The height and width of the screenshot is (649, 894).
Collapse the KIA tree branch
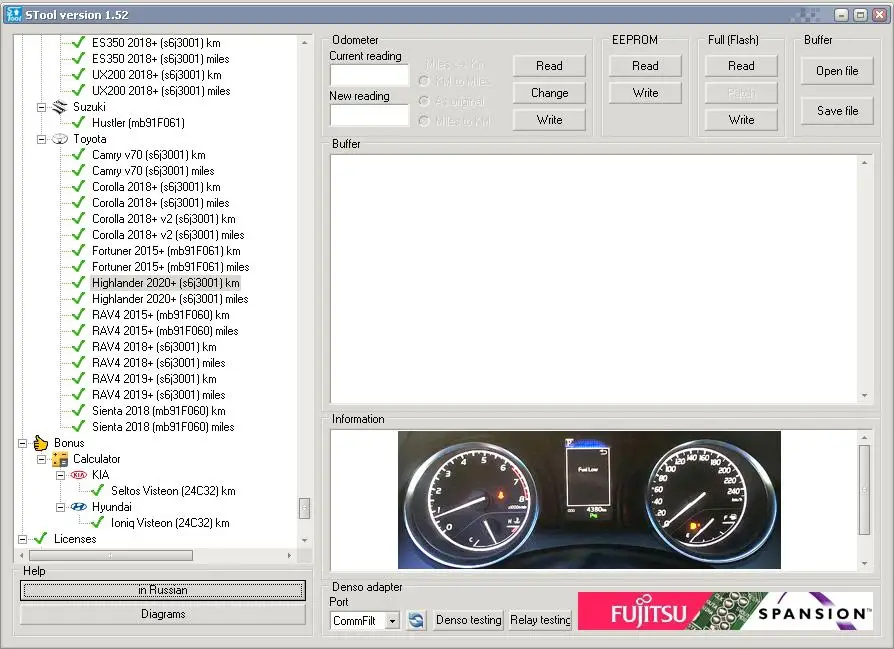(60, 474)
